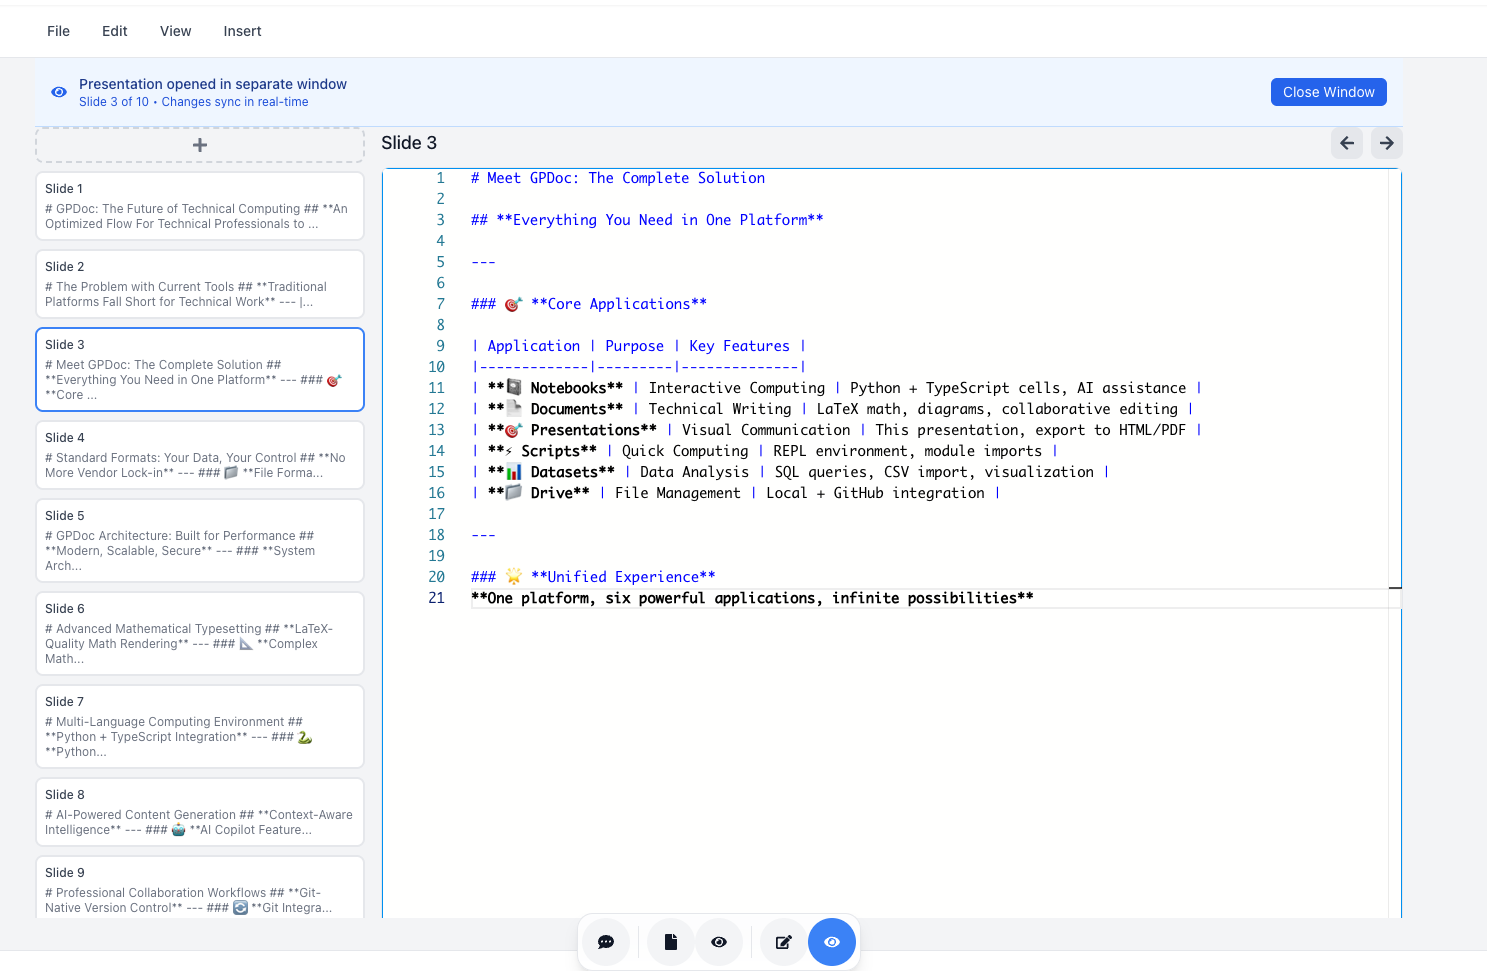Go to next slide with right arrow
The image size is (1487, 972).
[x=1387, y=143]
